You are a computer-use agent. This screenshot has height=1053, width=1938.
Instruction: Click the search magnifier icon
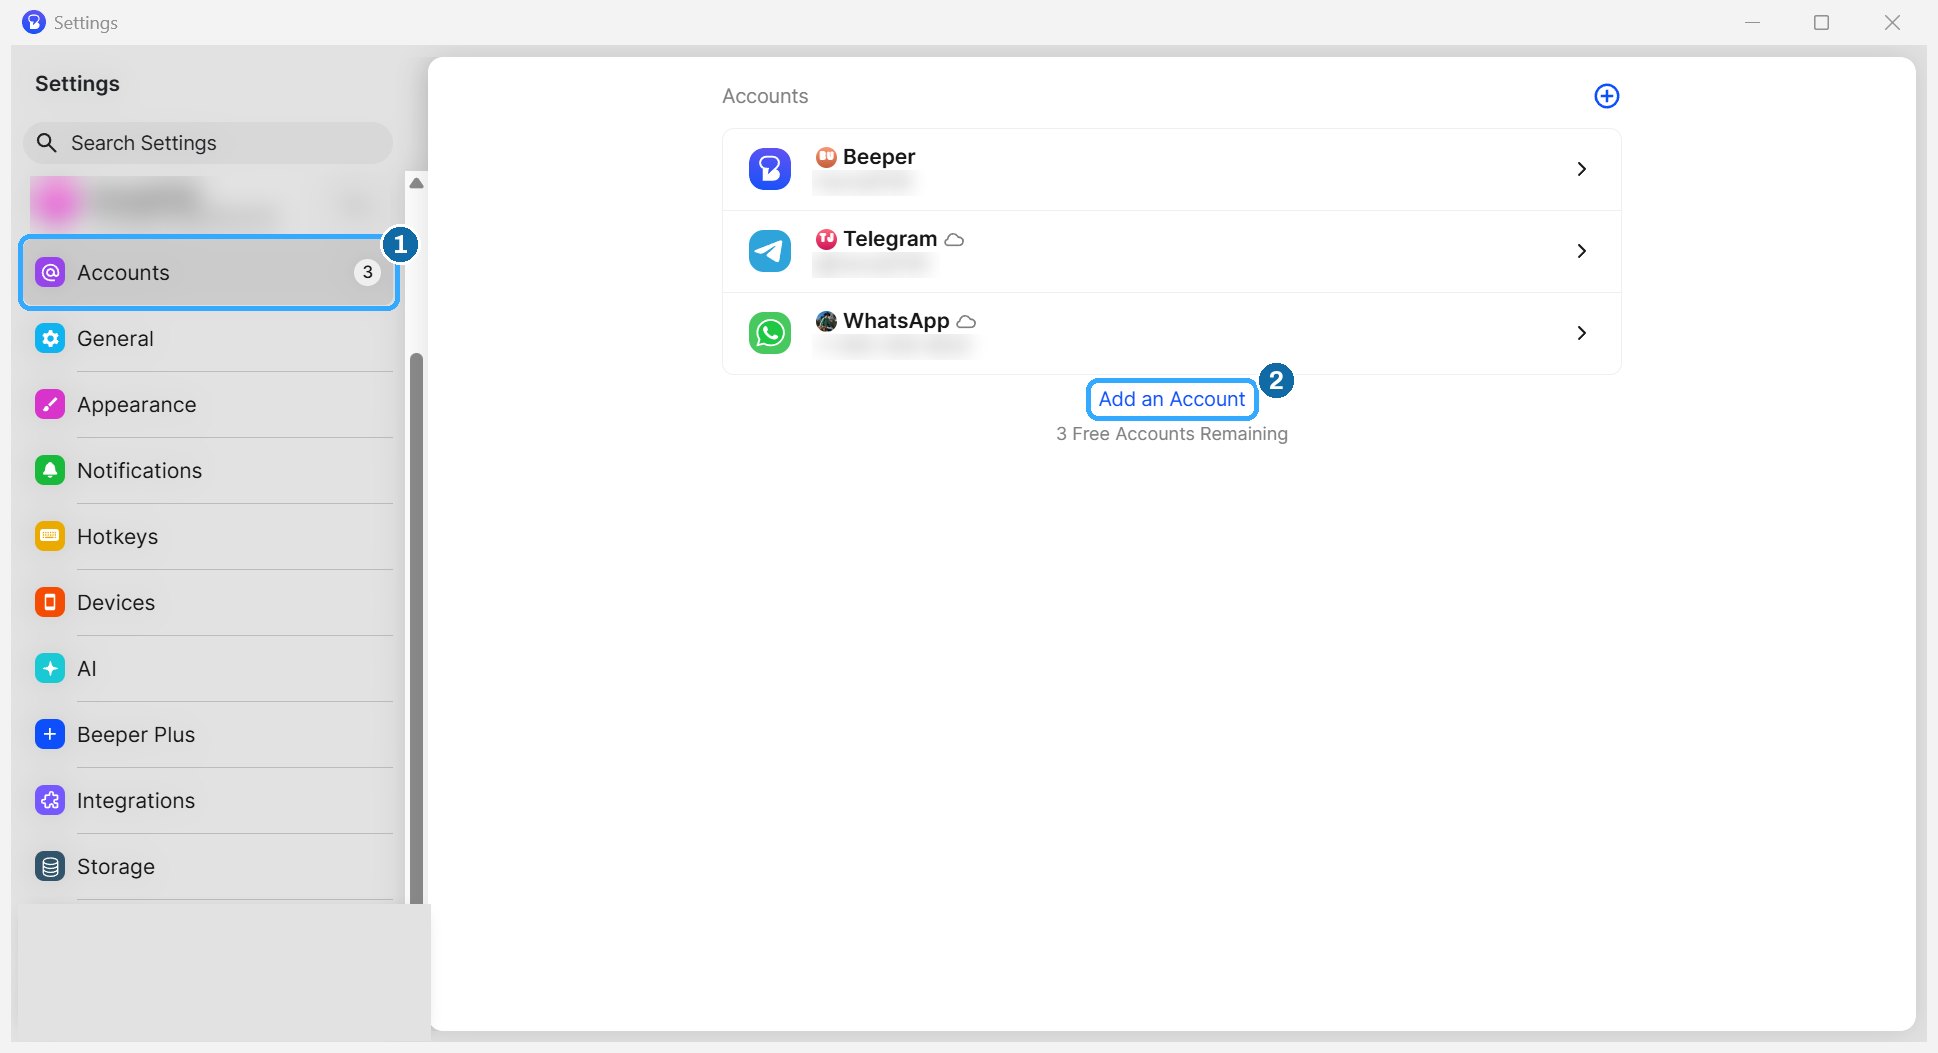tap(46, 143)
